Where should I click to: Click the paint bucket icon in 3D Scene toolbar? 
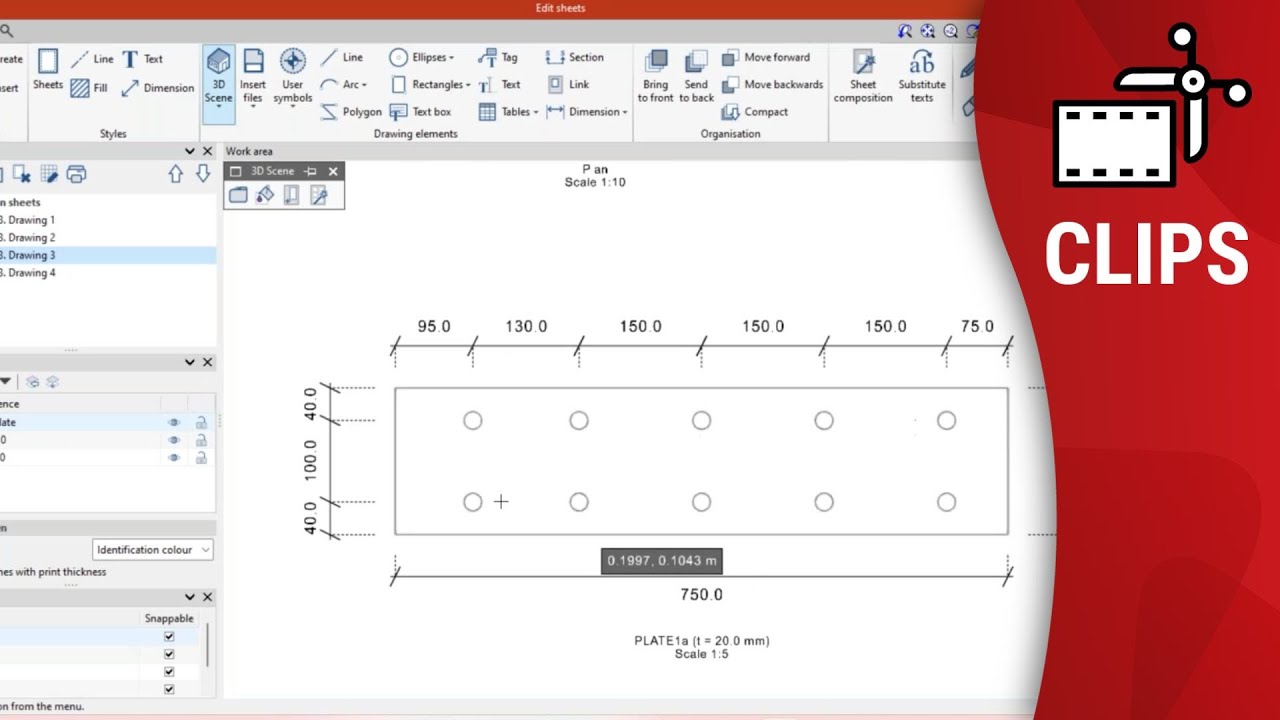[x=264, y=196]
